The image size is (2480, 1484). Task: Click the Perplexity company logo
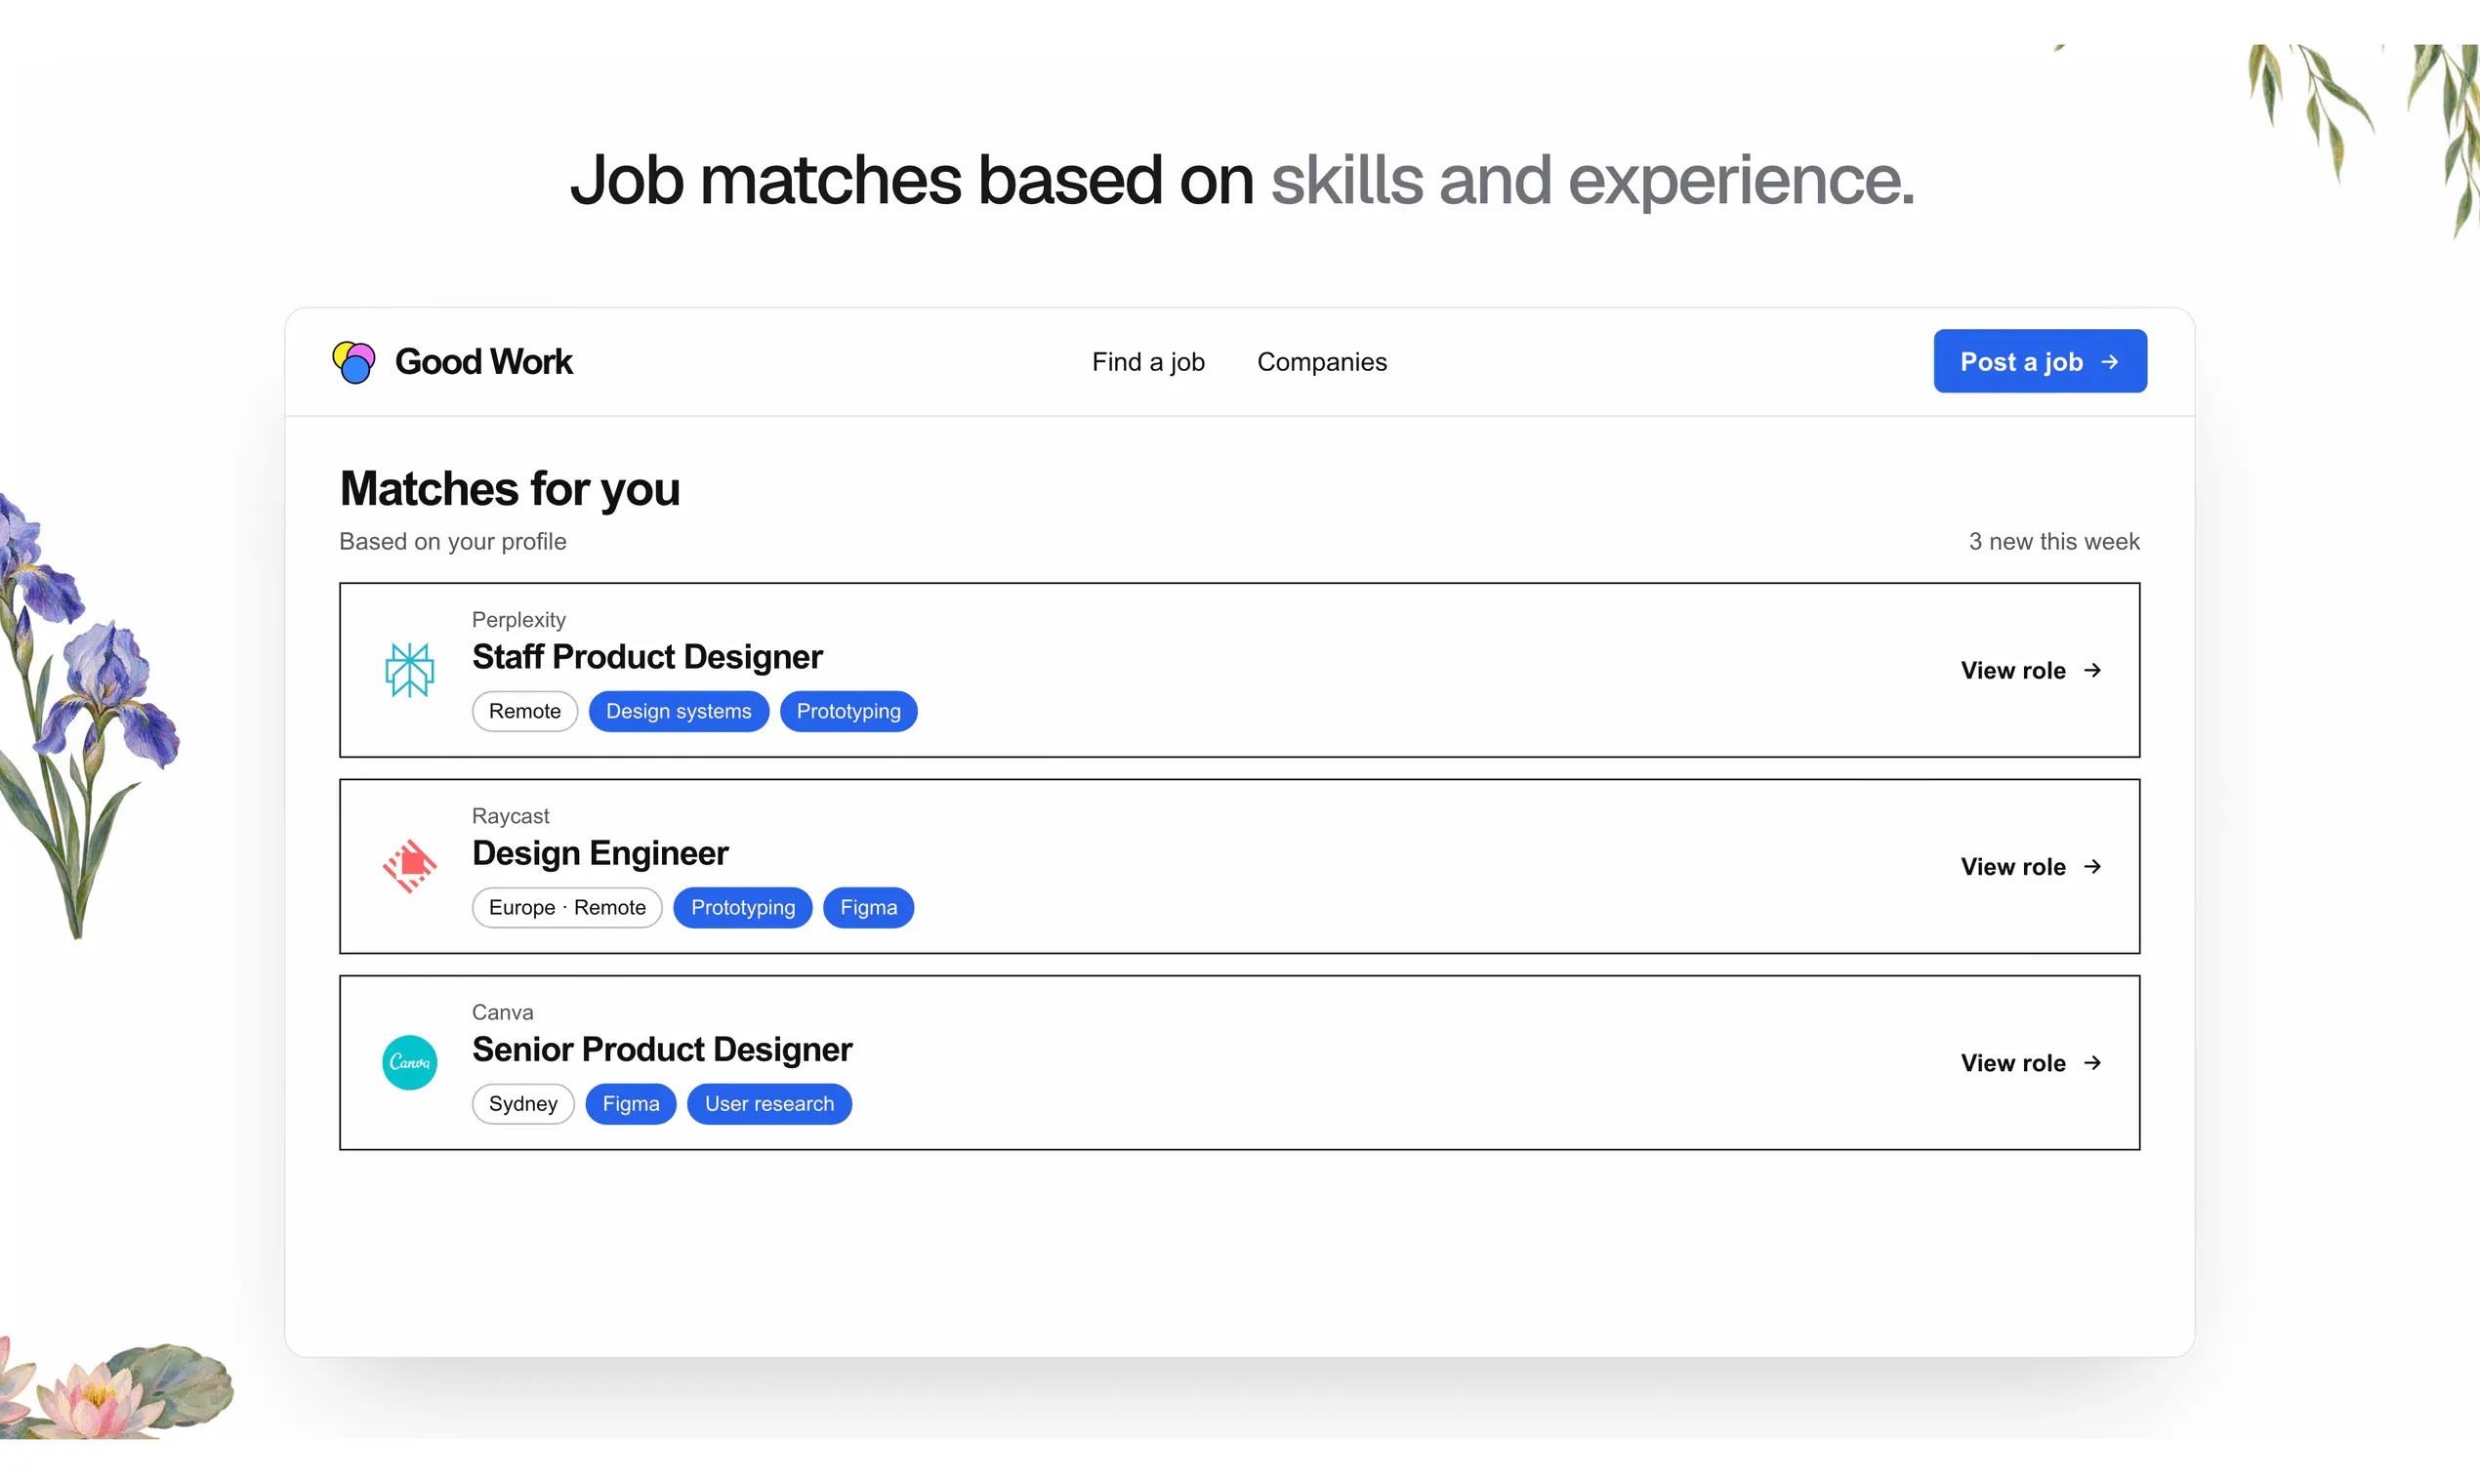coord(409,670)
